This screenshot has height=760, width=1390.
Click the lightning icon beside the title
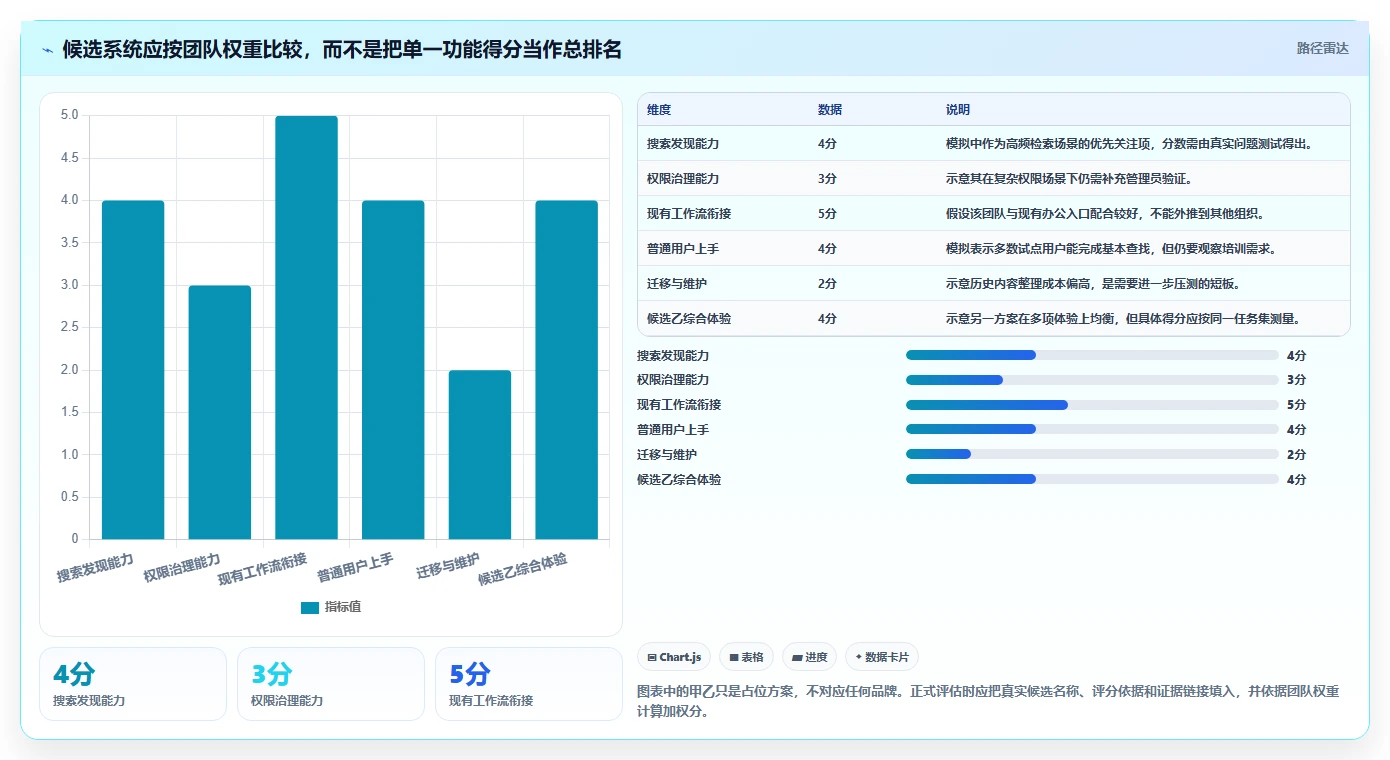(48, 50)
